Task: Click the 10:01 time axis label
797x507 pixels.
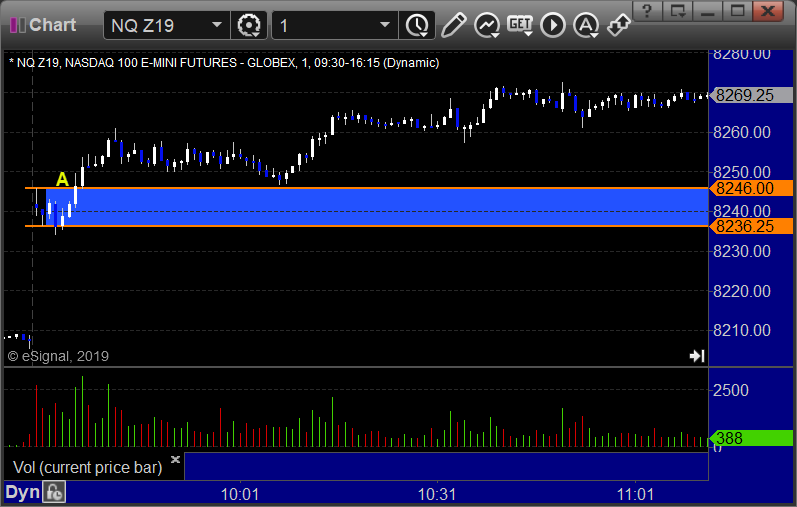Action: click(240, 494)
